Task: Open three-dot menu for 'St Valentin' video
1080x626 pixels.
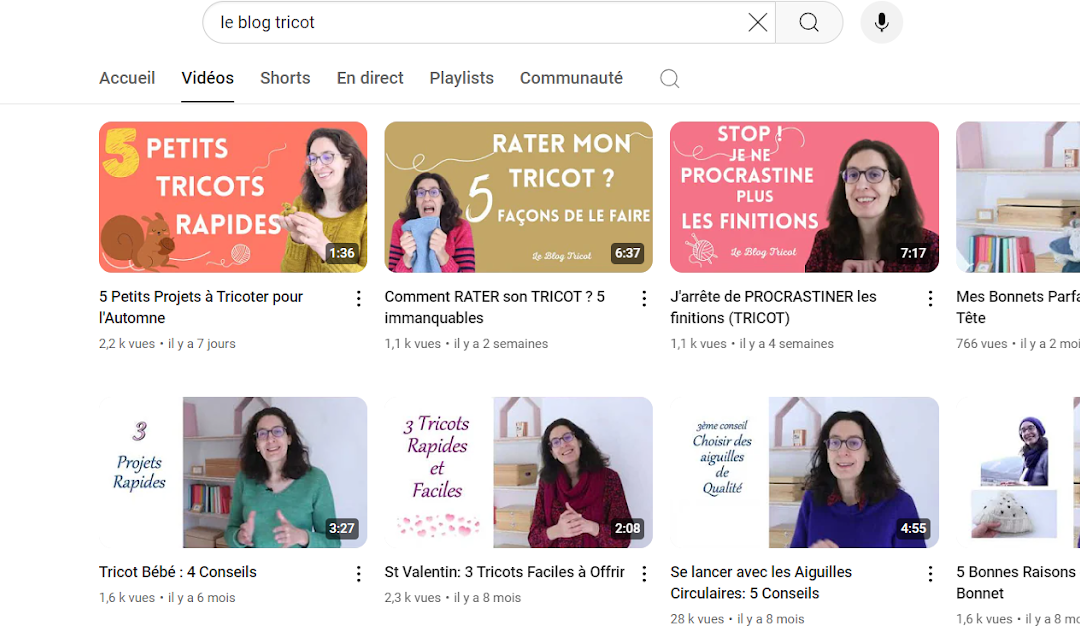Action: (644, 574)
